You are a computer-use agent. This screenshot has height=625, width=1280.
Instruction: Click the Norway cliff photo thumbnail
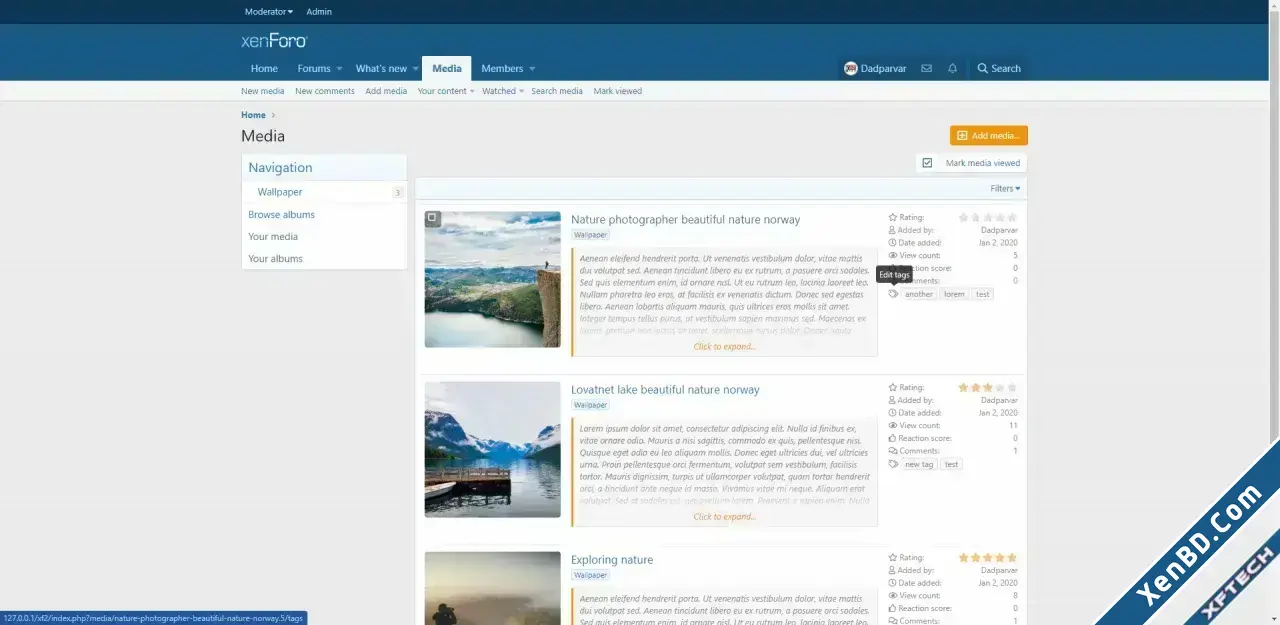tap(492, 279)
